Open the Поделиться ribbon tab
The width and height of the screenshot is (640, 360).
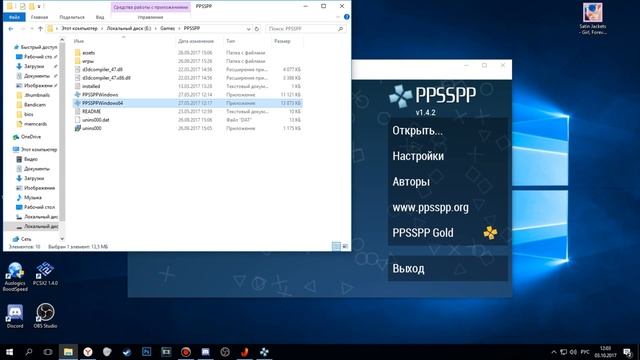click(72, 17)
